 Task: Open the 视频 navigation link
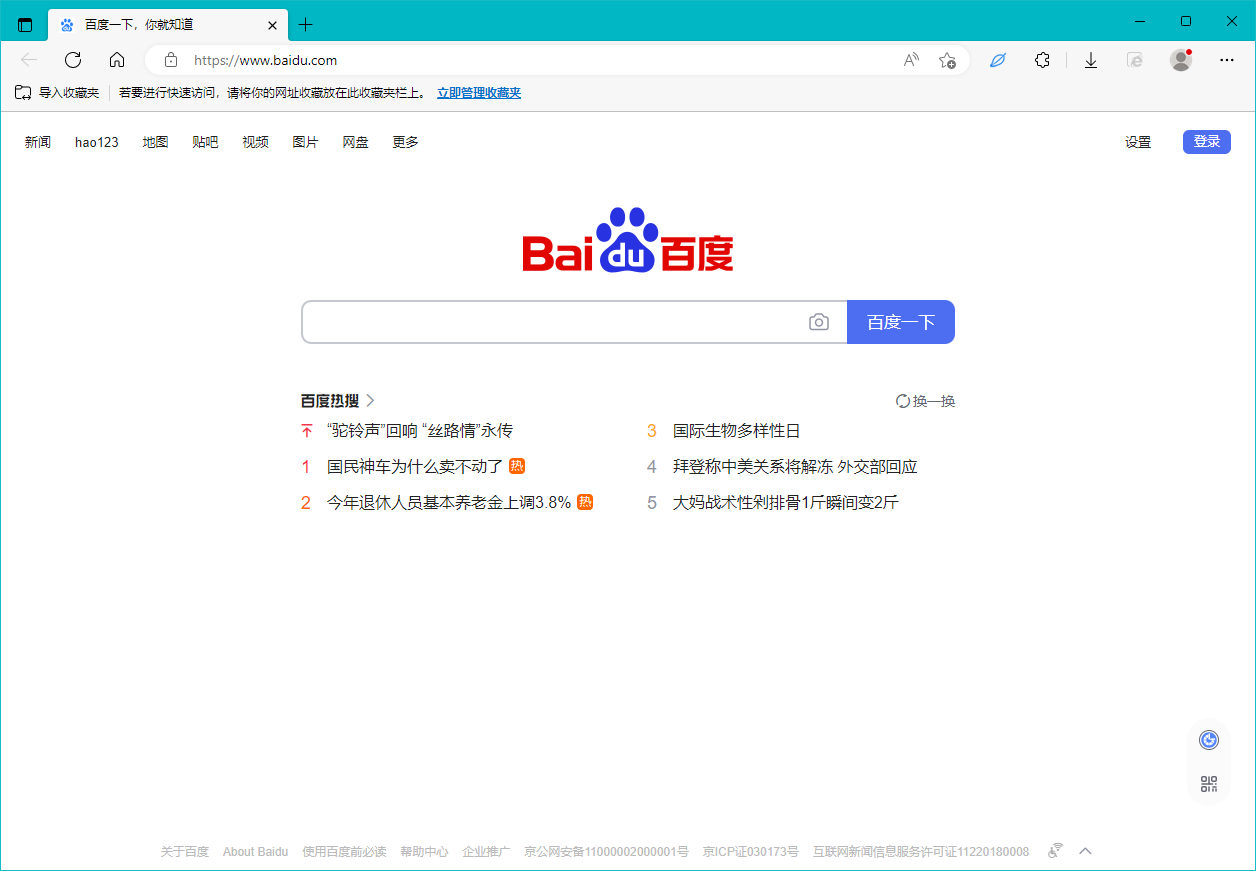click(x=255, y=142)
